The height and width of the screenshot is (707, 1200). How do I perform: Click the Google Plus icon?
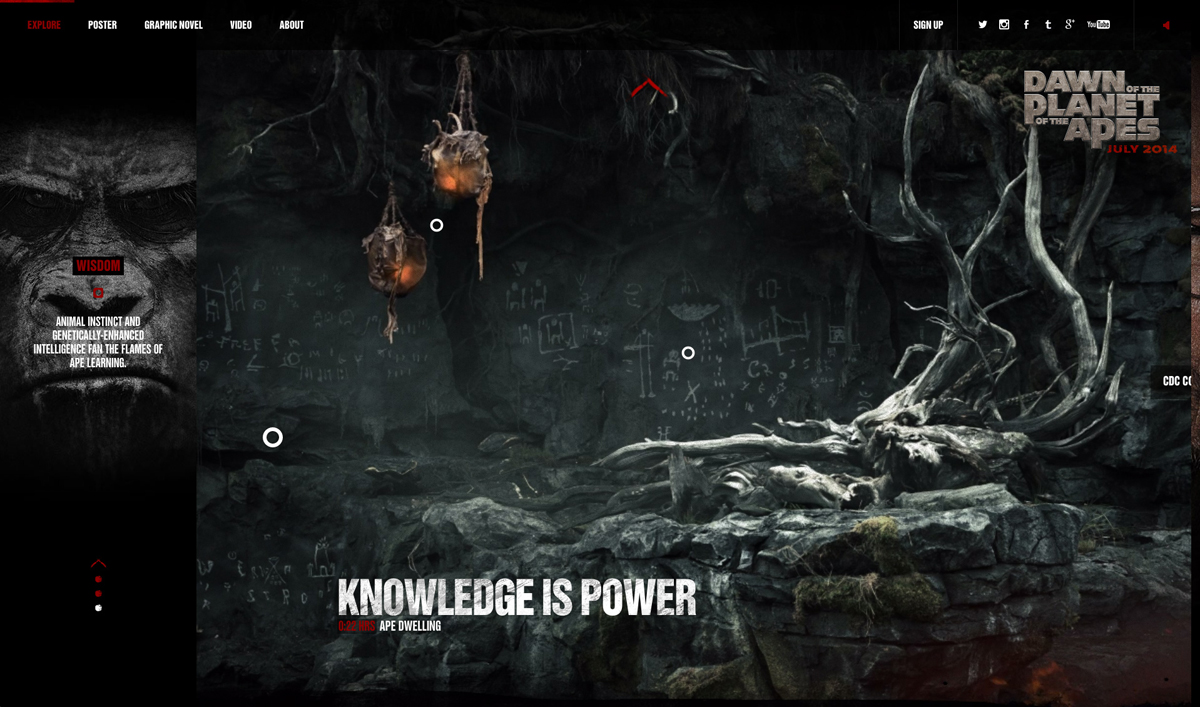tap(1070, 24)
